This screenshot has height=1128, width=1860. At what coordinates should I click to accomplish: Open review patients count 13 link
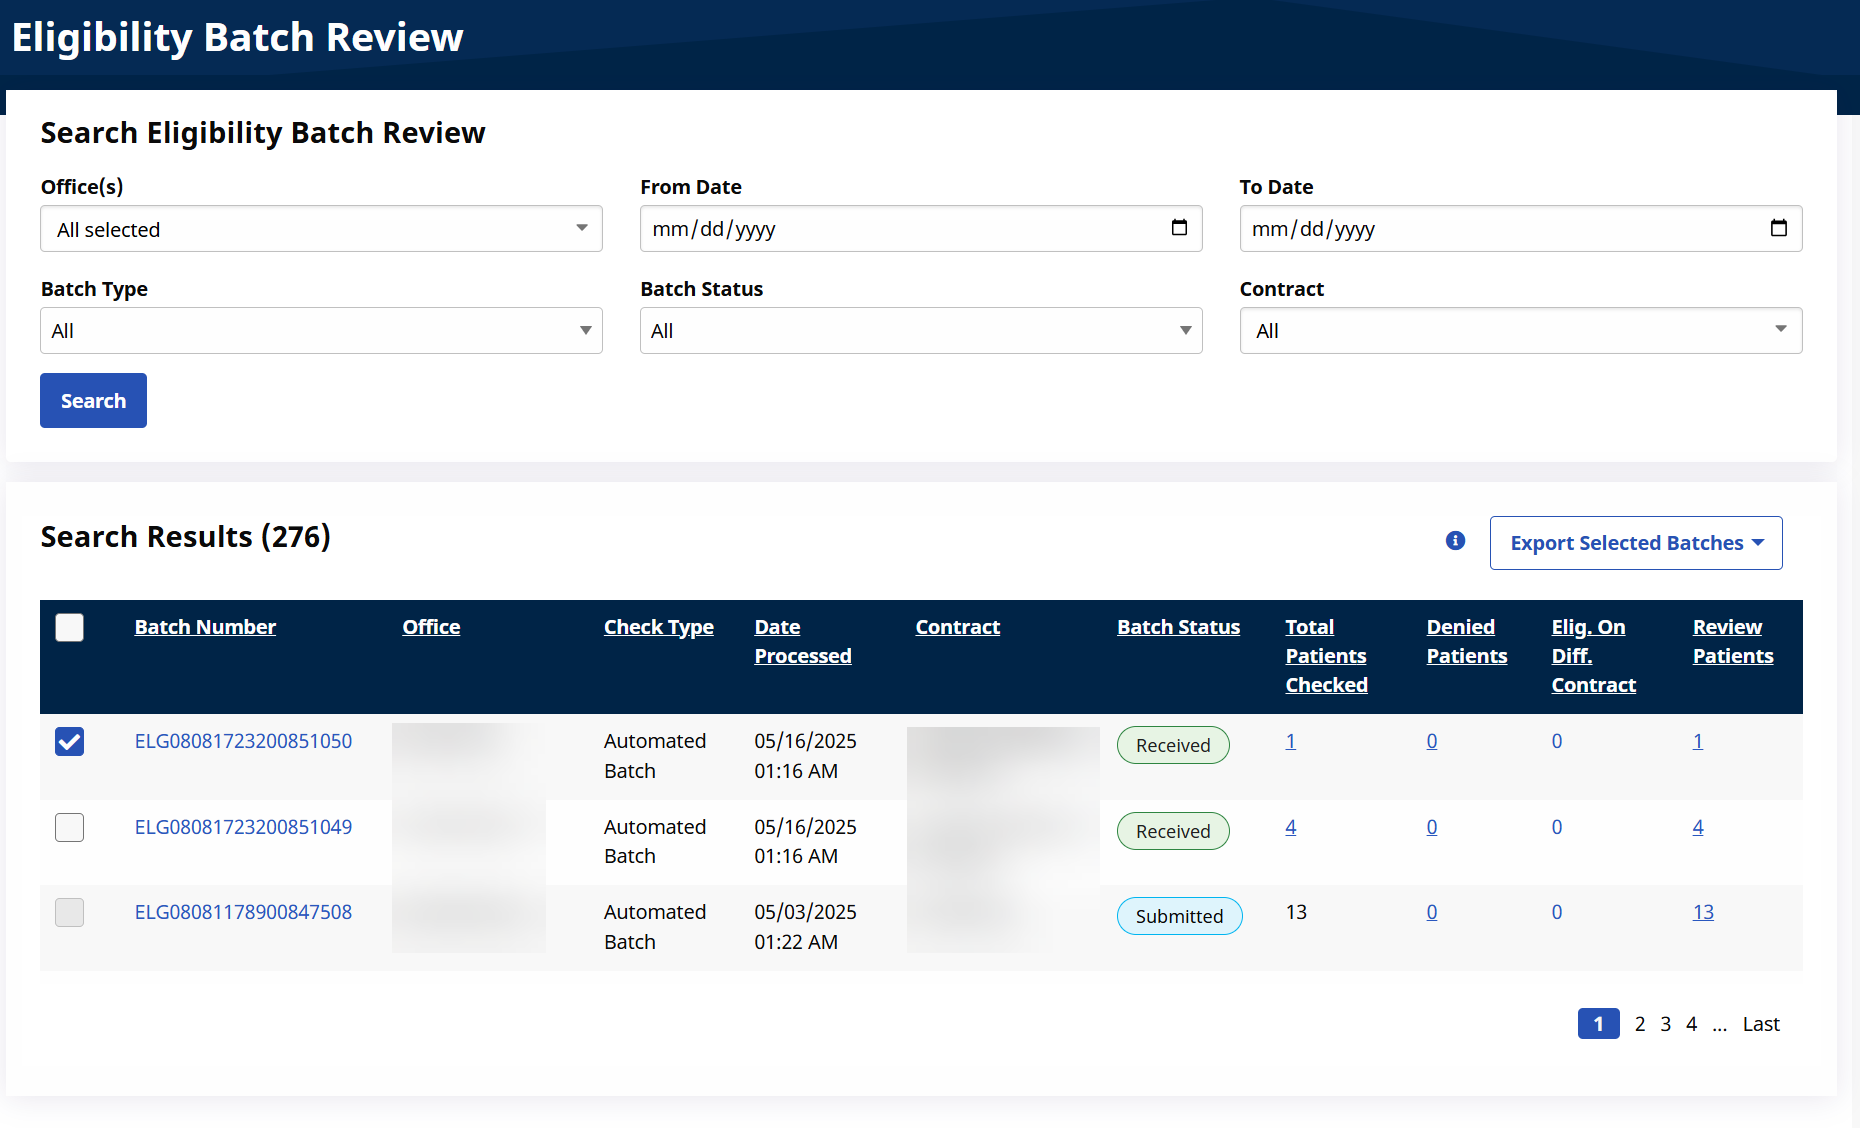click(x=1702, y=912)
